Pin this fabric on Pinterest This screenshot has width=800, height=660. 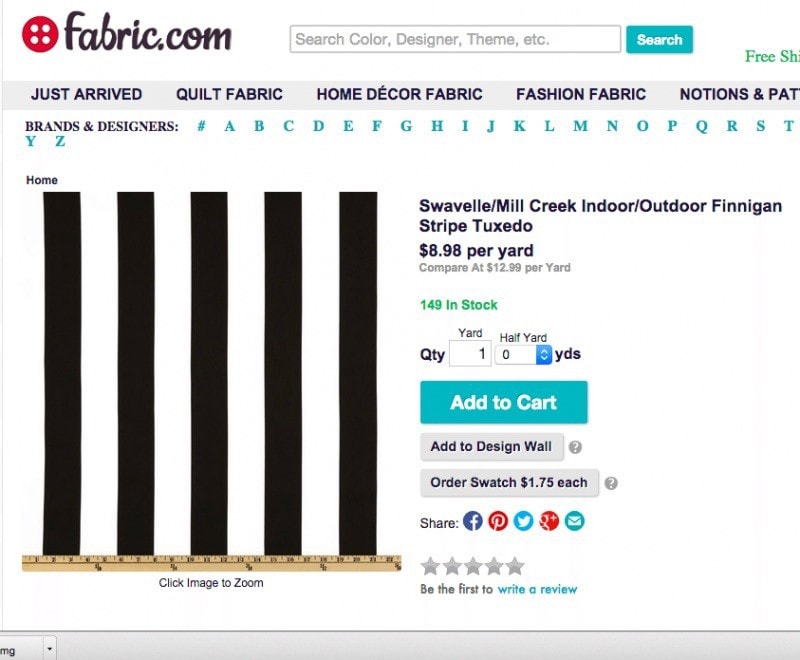(498, 521)
